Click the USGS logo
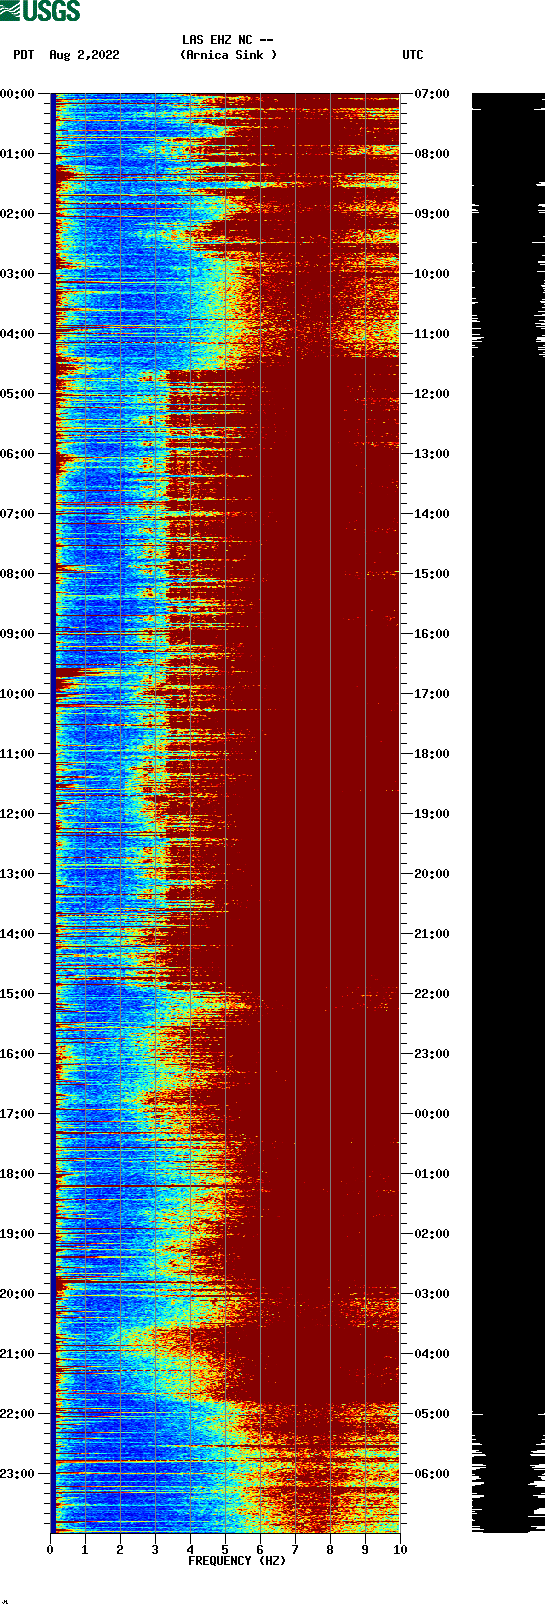Viewport: 552px width, 1613px height. pos(40,11)
